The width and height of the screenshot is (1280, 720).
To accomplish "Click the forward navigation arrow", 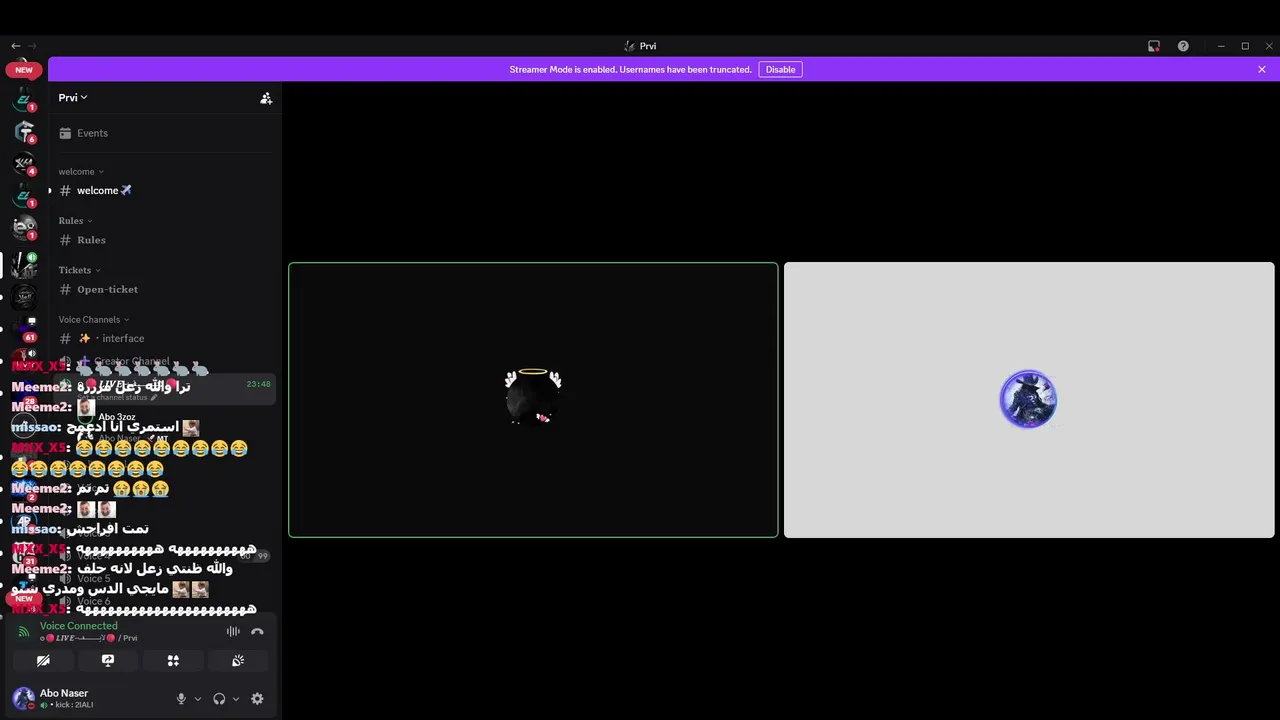I will 32,46.
